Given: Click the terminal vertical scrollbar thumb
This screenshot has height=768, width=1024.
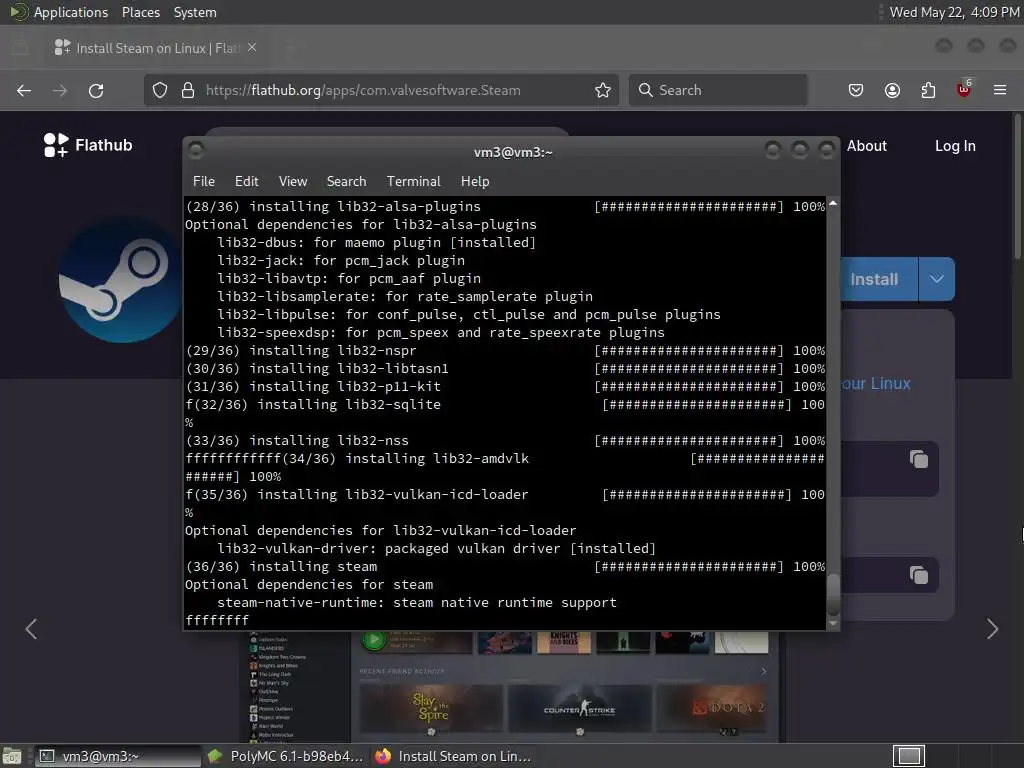Looking at the screenshot, I should [x=833, y=594].
